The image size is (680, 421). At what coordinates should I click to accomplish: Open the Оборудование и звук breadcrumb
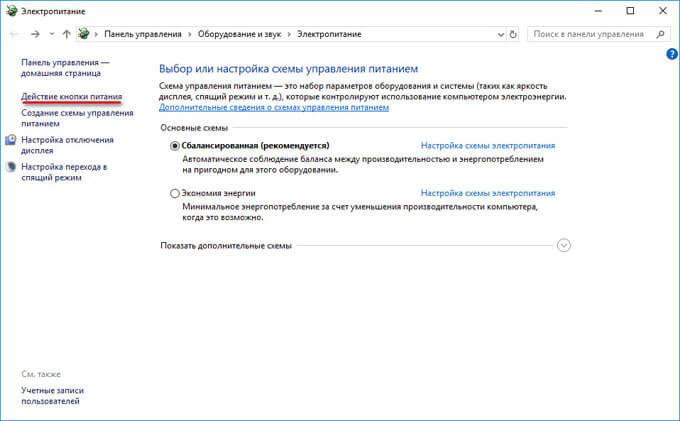(239, 34)
